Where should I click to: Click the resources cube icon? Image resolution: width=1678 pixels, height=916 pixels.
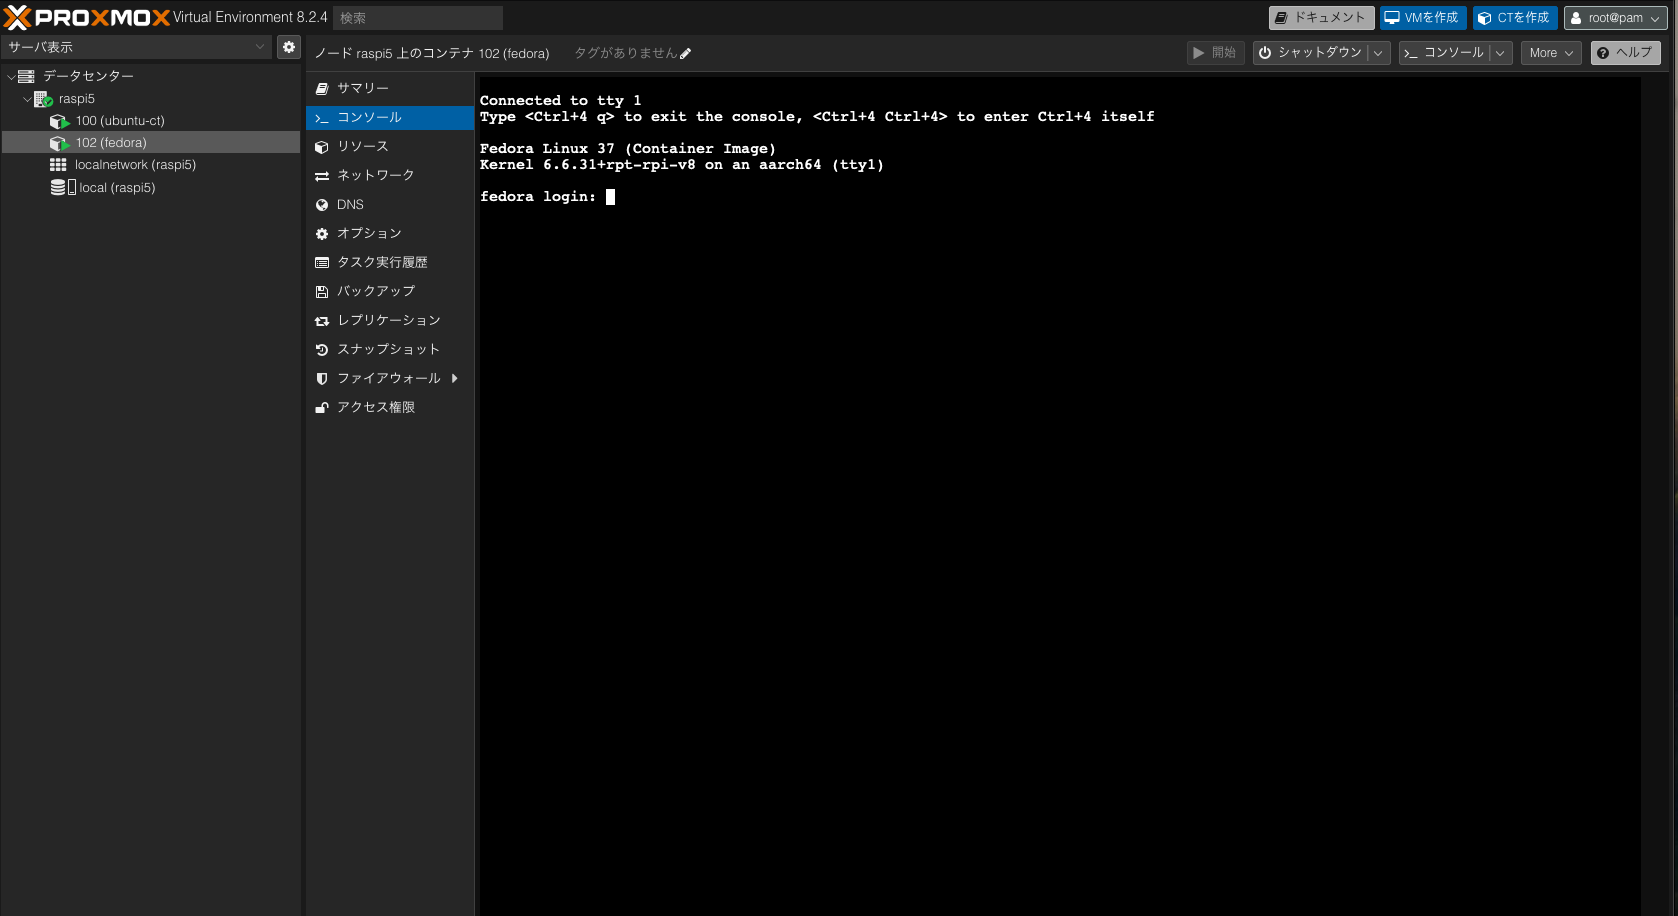coord(322,147)
